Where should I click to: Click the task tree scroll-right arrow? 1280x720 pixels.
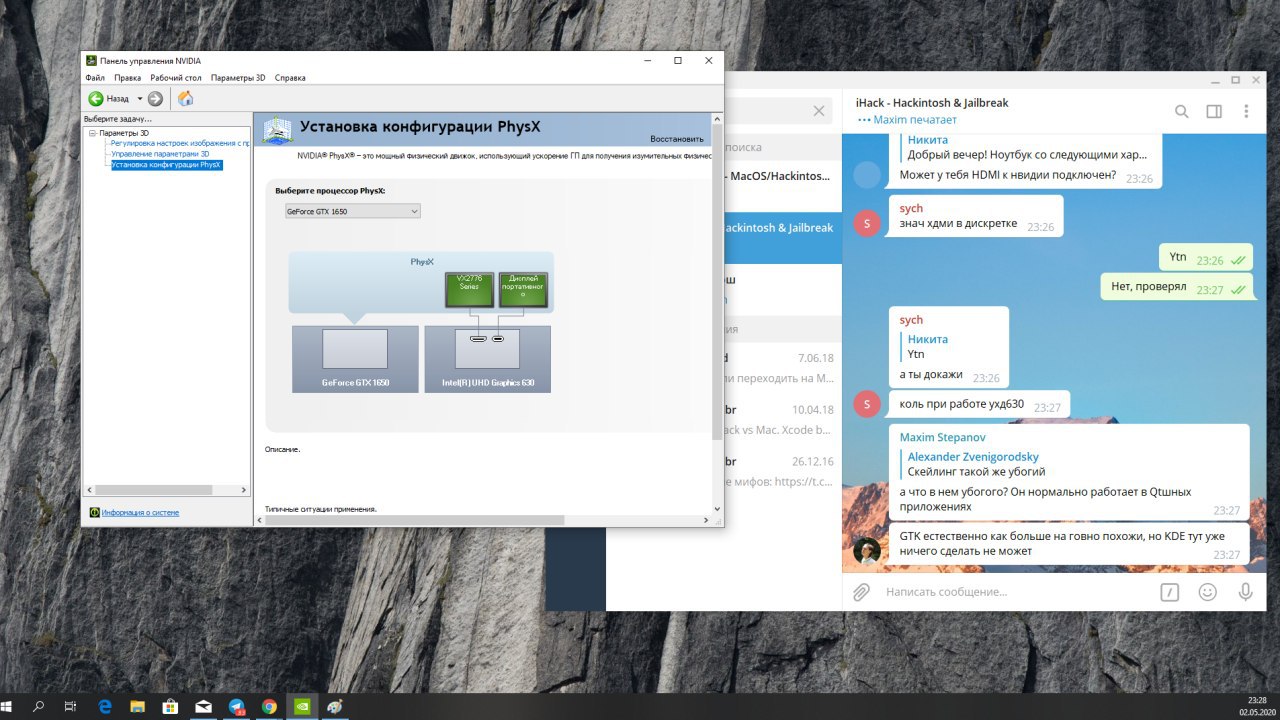pyautogui.click(x=244, y=490)
